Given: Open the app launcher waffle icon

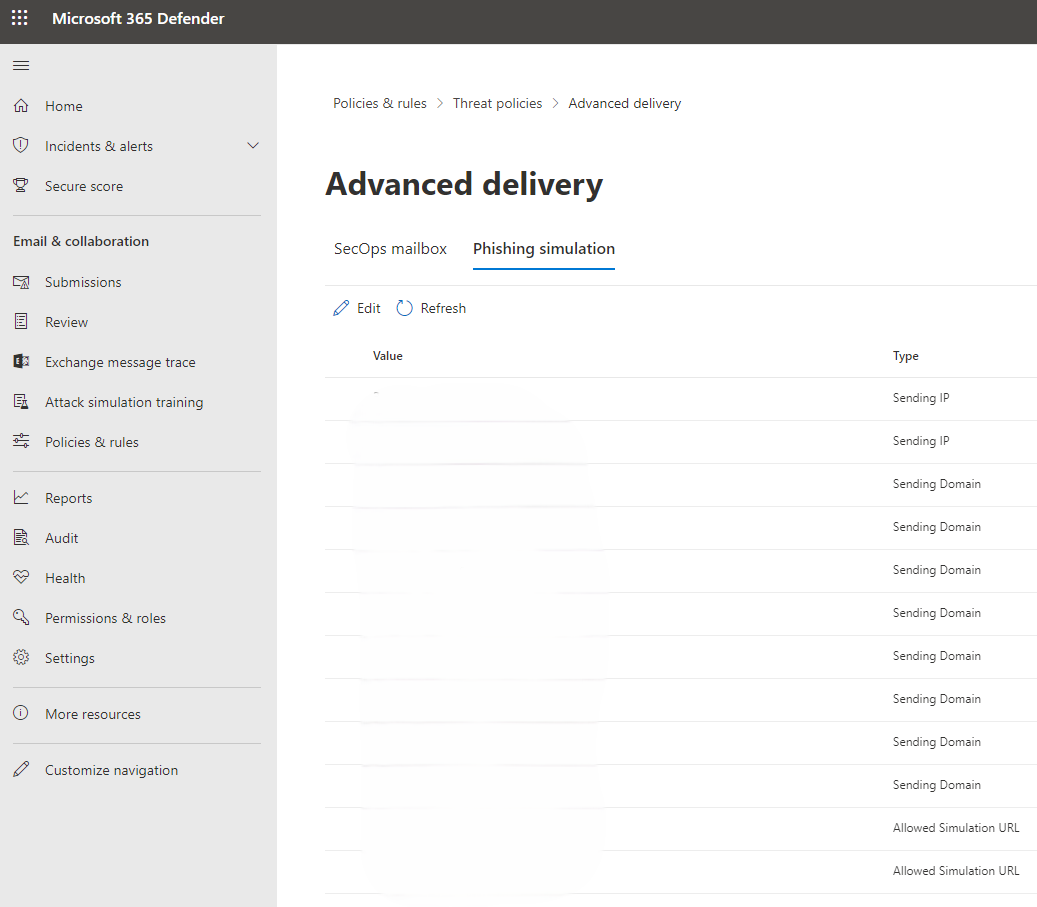Looking at the screenshot, I should click(x=20, y=18).
